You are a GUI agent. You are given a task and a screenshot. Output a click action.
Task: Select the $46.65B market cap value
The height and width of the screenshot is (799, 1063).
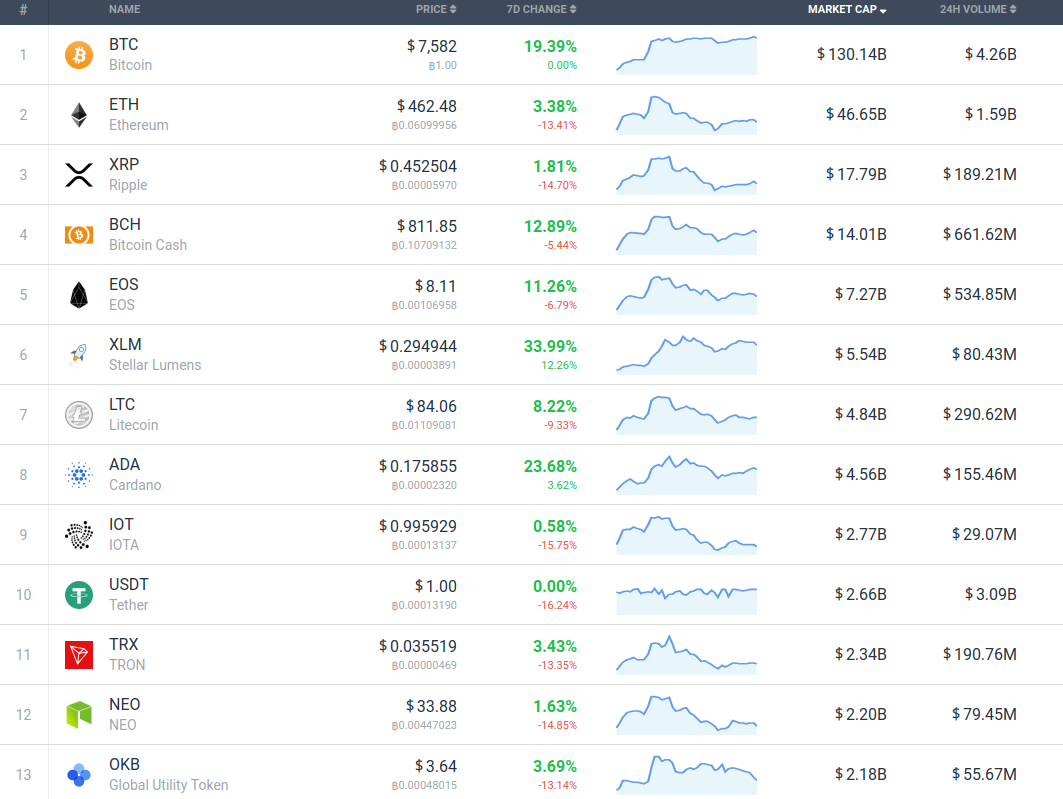[856, 115]
